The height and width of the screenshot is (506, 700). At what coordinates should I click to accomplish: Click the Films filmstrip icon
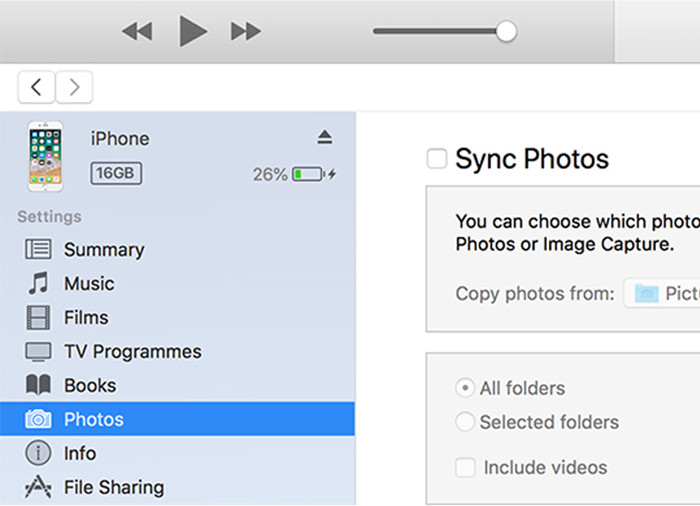(38, 318)
